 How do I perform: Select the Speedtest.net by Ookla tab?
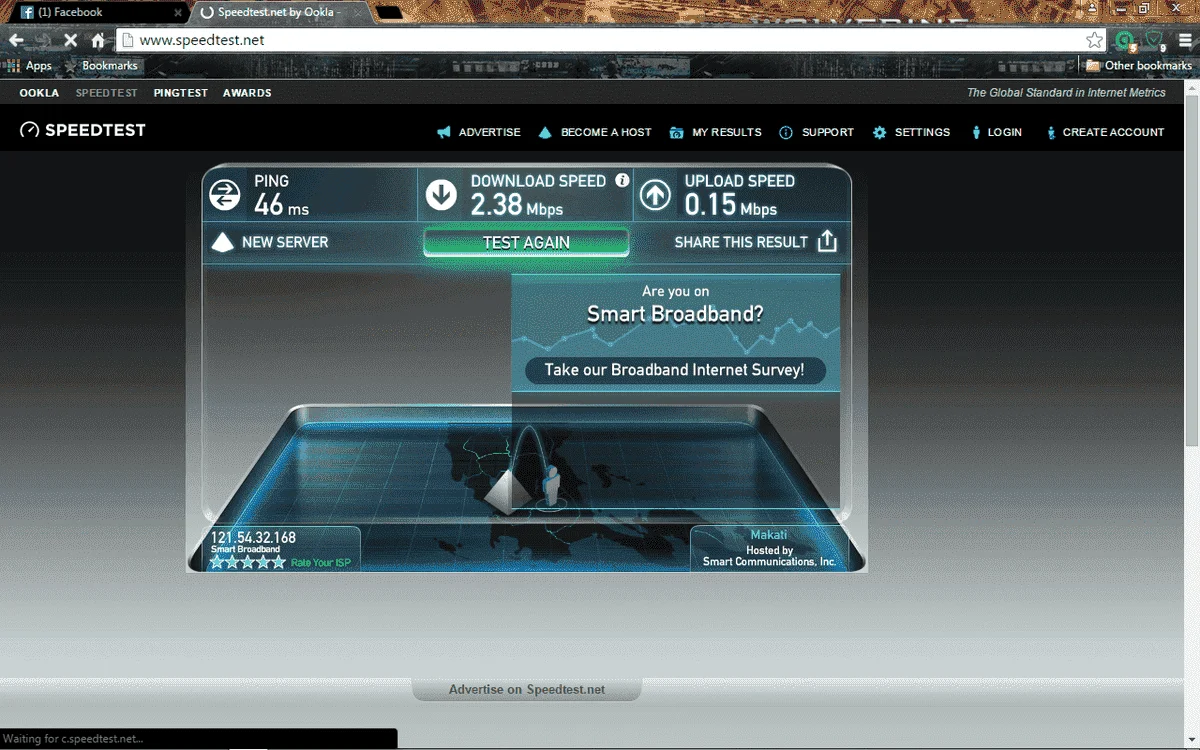click(278, 13)
